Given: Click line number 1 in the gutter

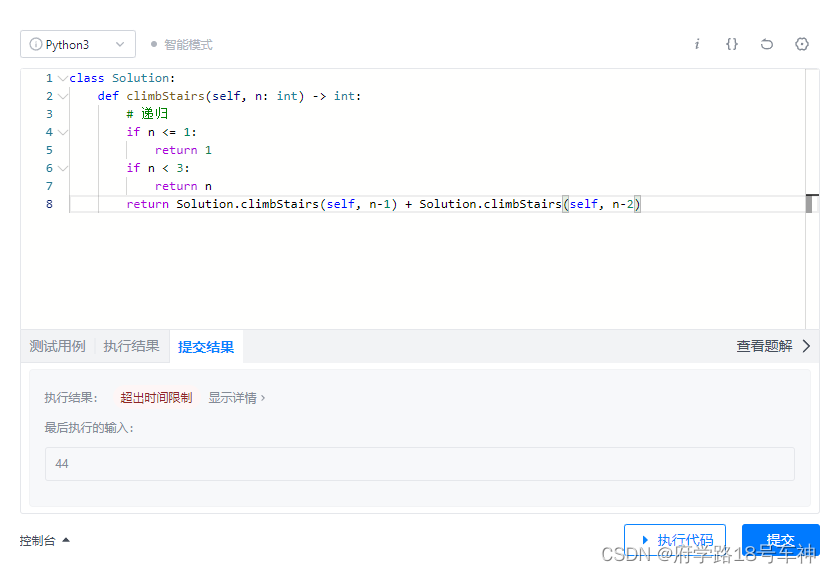Looking at the screenshot, I should (x=49, y=78).
